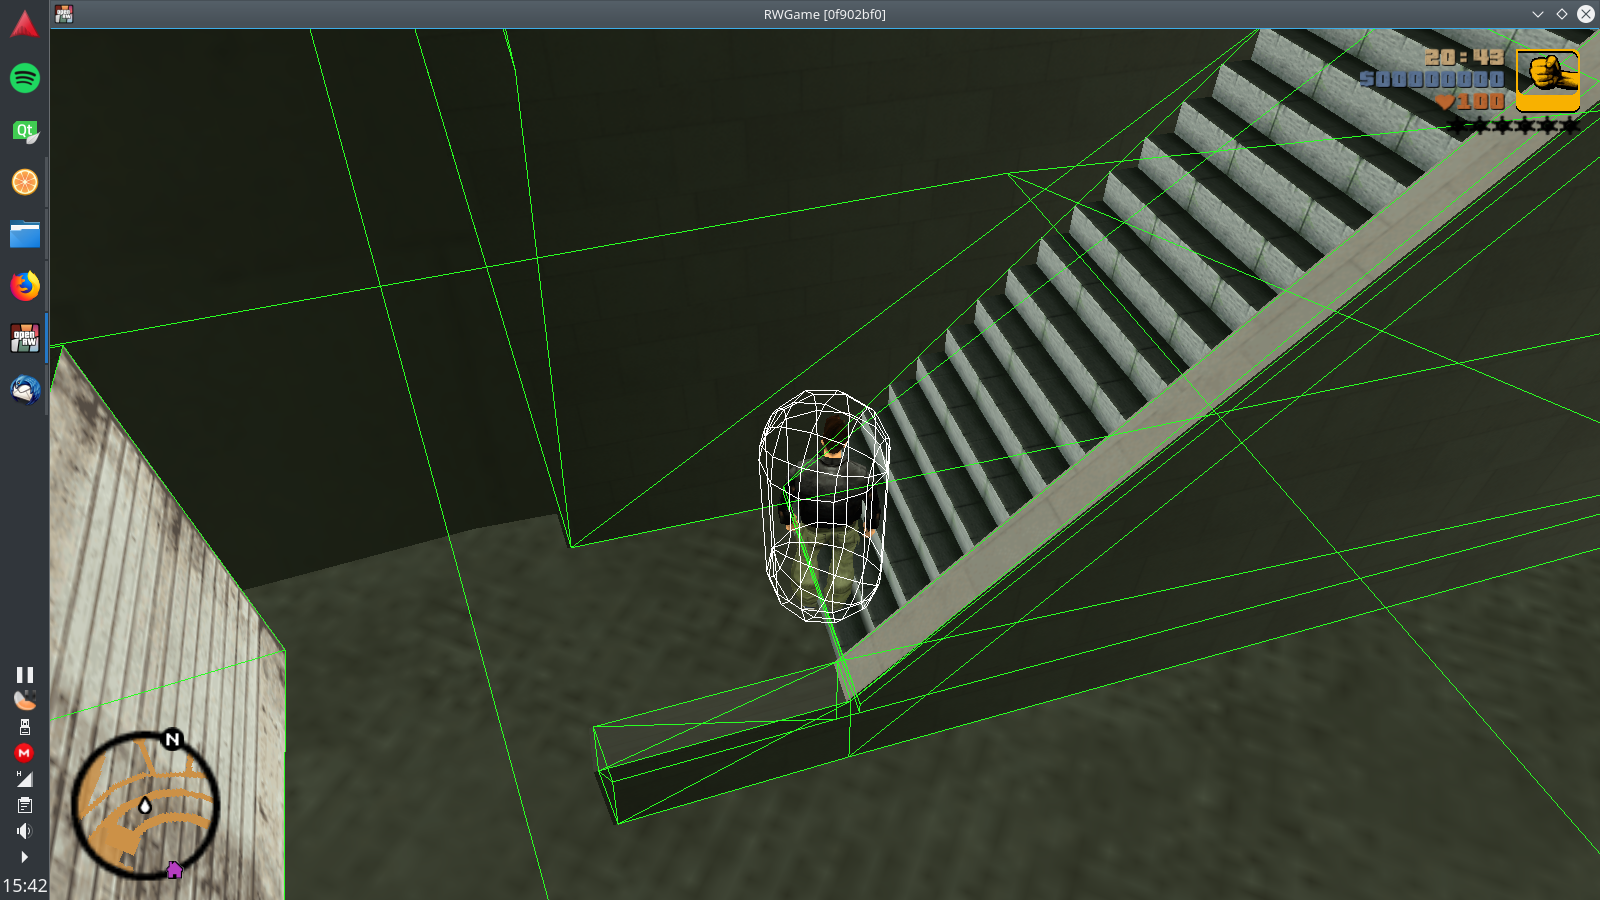
Task: Click the pink safehouse blip on radar
Action: 174,870
